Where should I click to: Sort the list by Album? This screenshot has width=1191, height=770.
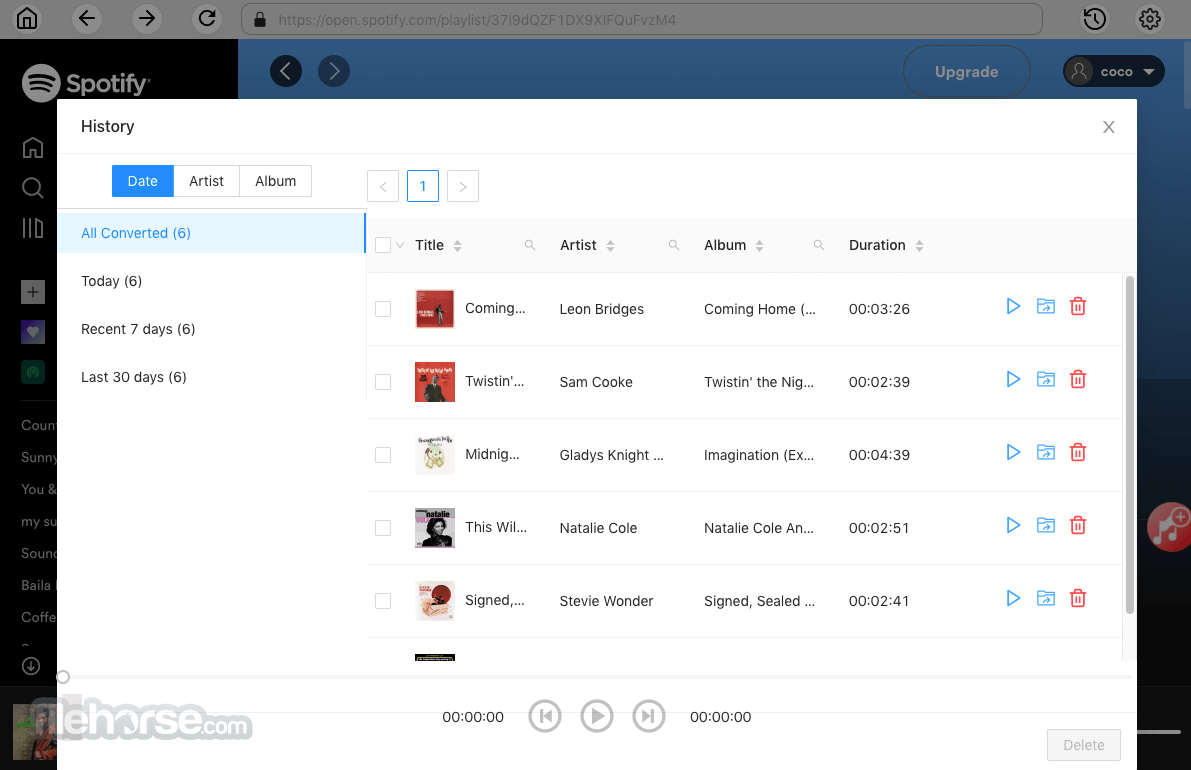760,245
